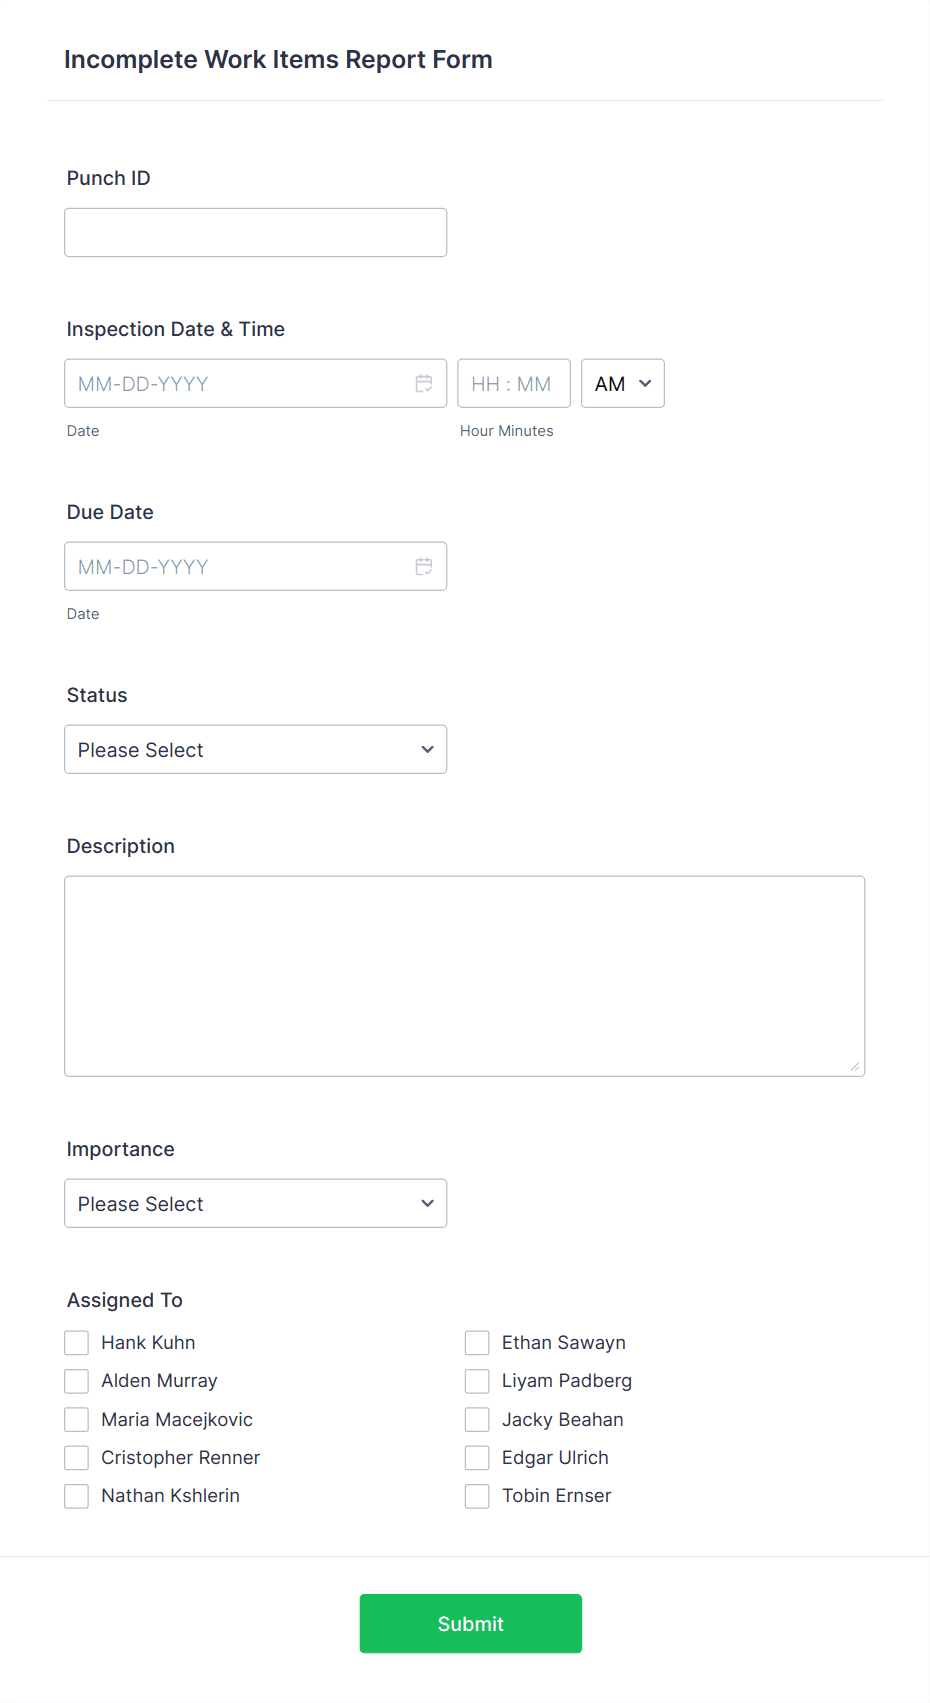Enable the Ethan Sawayn assignee checkbox
The height and width of the screenshot is (1703, 930).
point(477,1342)
